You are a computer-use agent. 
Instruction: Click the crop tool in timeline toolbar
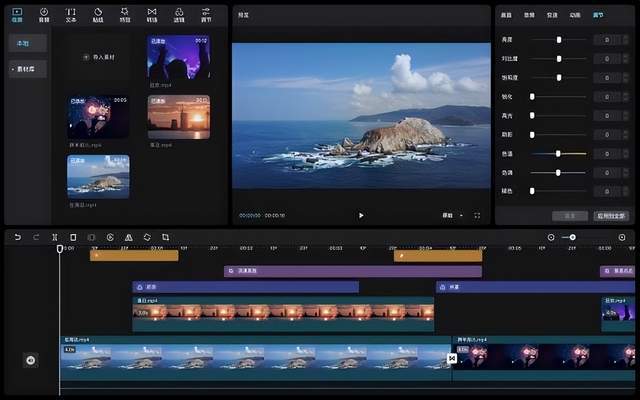click(165, 237)
